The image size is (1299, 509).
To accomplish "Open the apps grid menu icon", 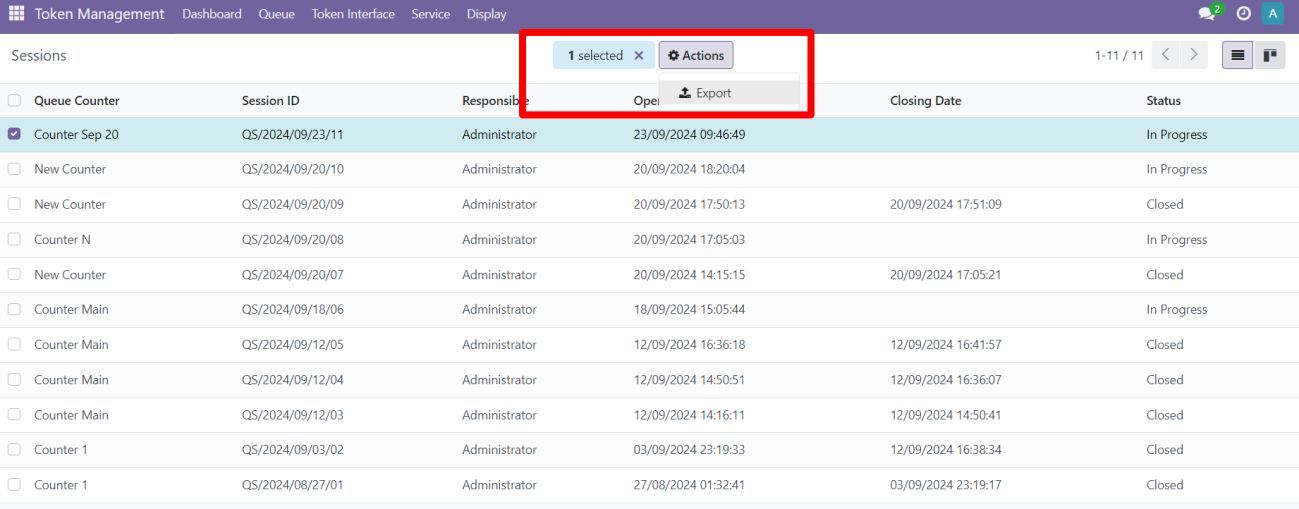I will tap(17, 14).
